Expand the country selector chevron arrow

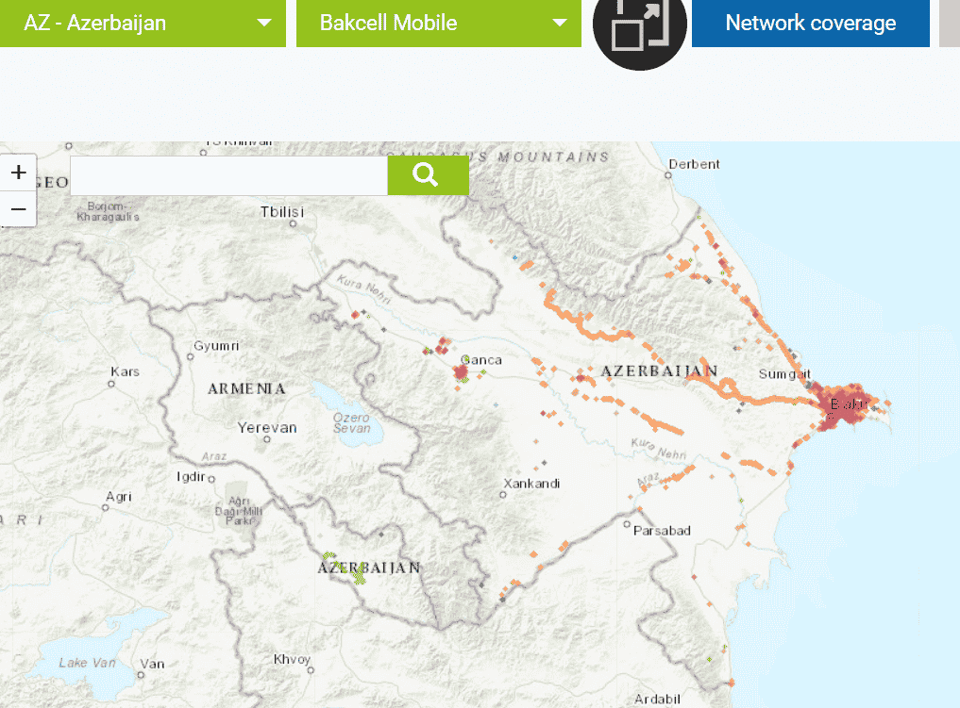pos(264,22)
